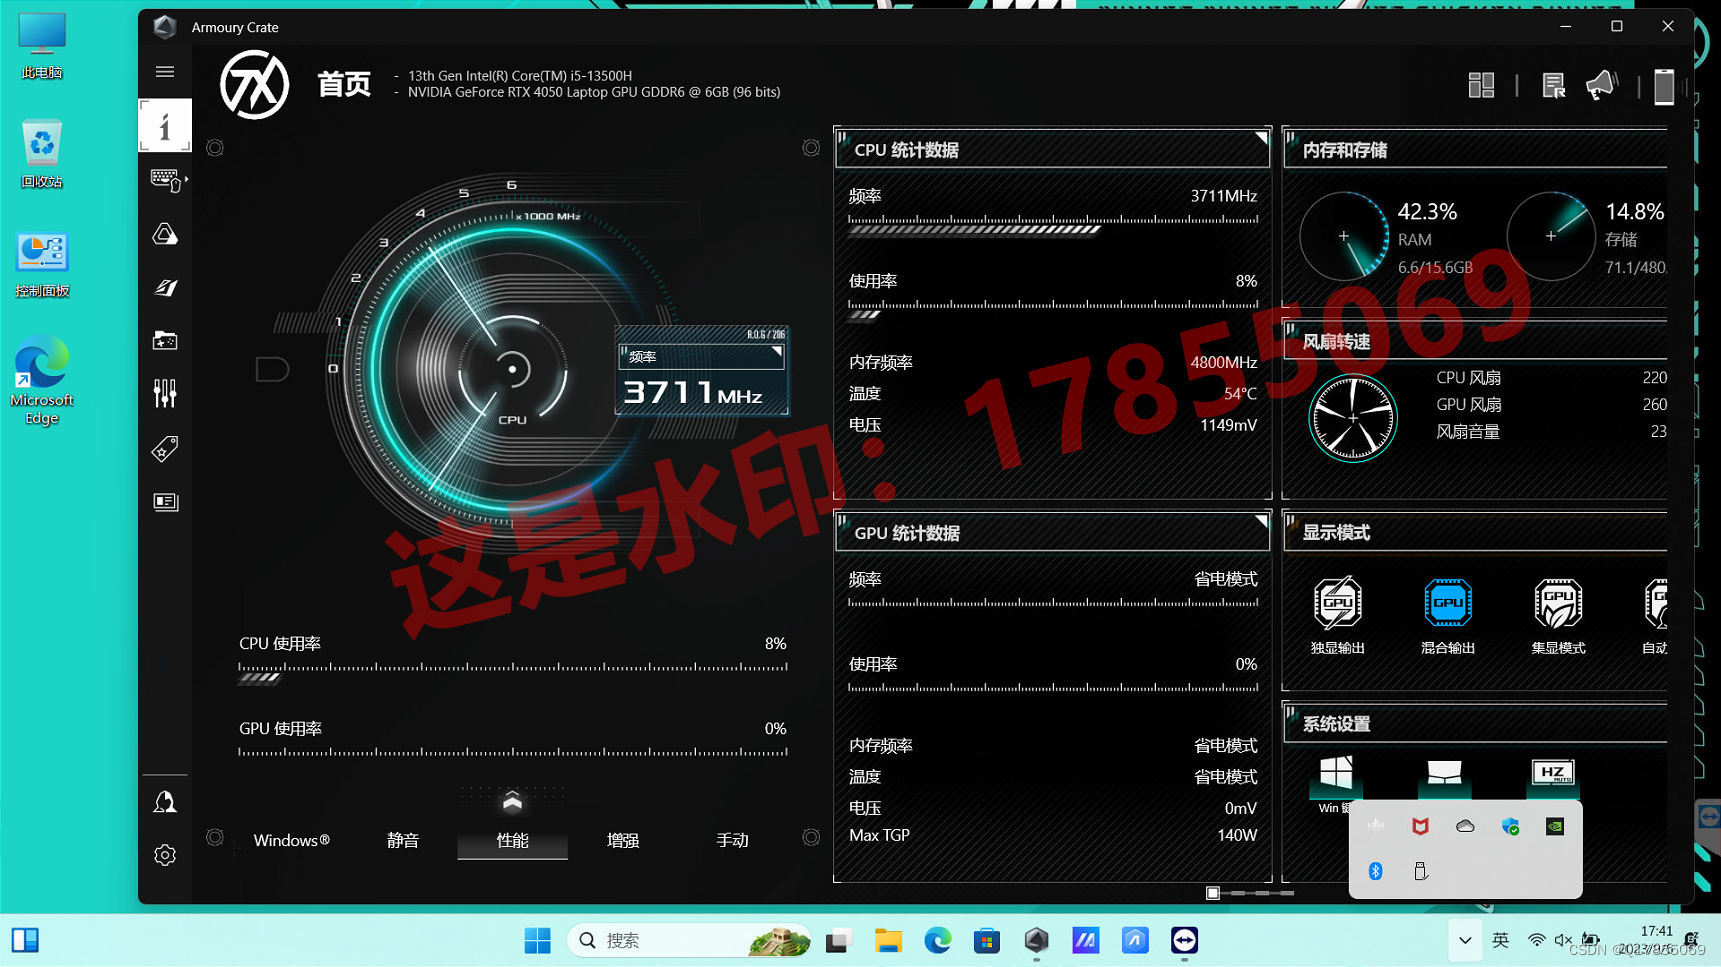Open Armoury Crate taskbar icon

coord(1036,940)
